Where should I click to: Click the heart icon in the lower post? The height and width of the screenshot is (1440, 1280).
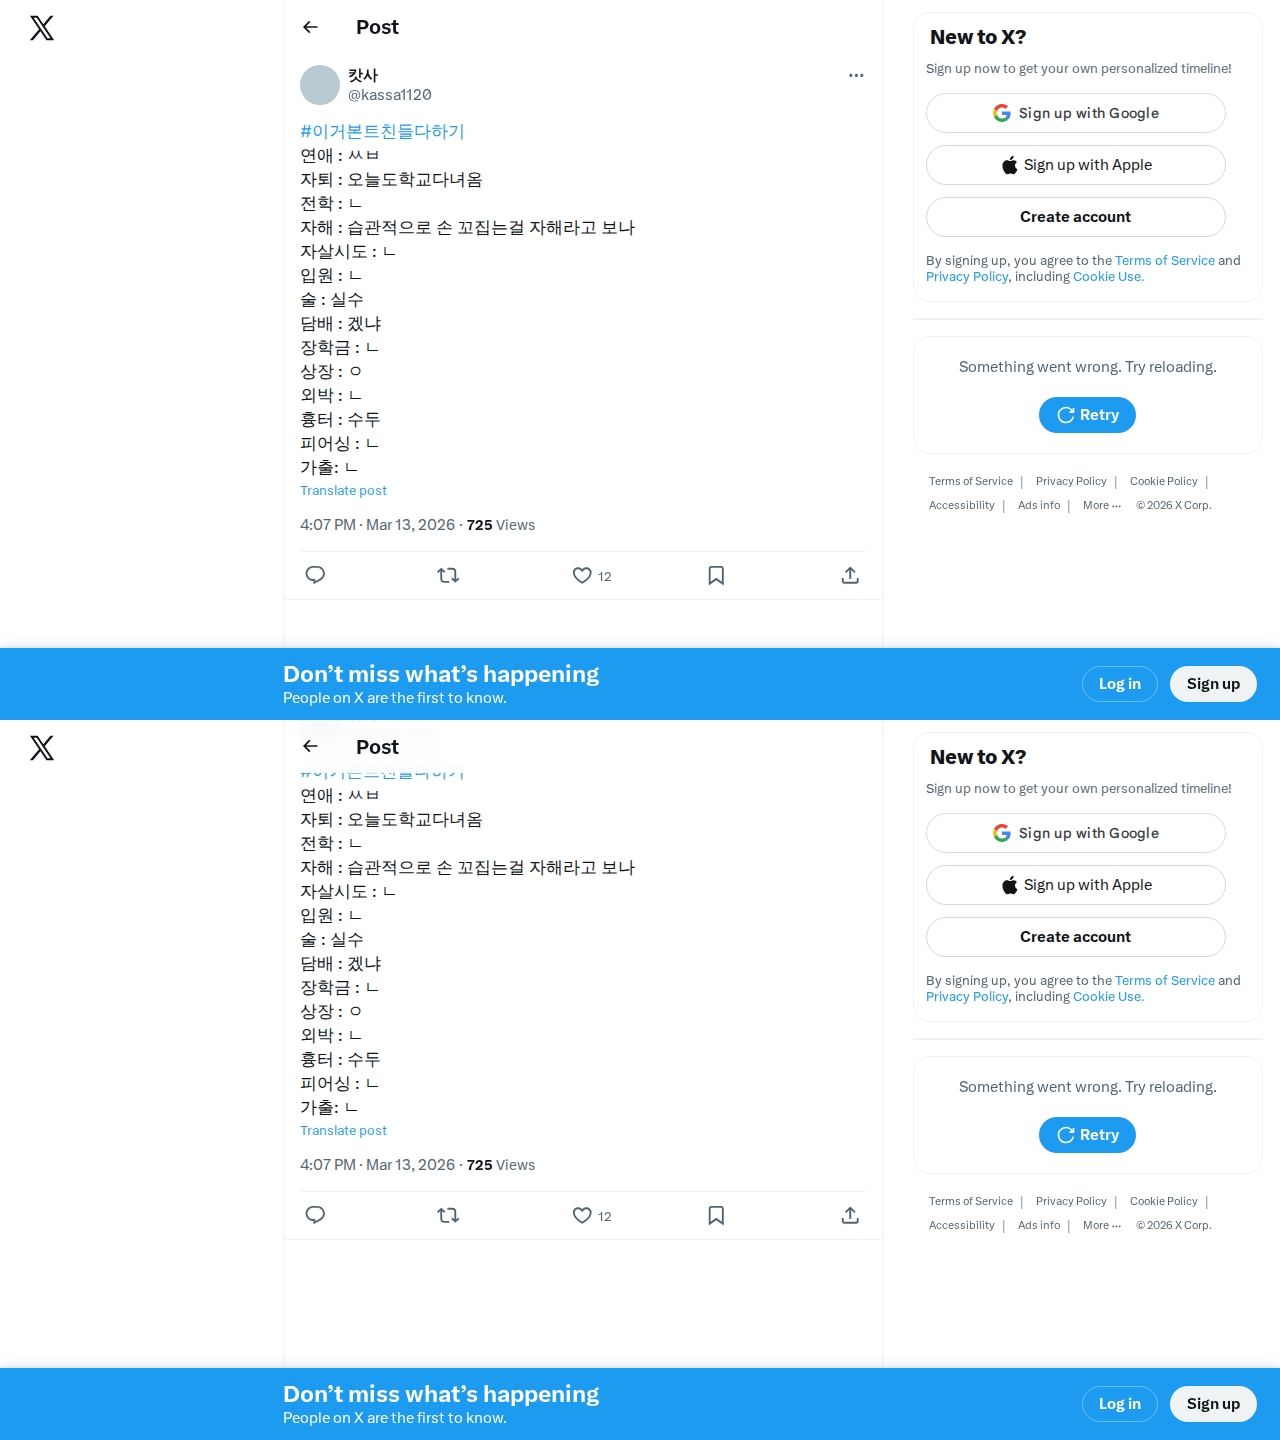pos(582,1215)
